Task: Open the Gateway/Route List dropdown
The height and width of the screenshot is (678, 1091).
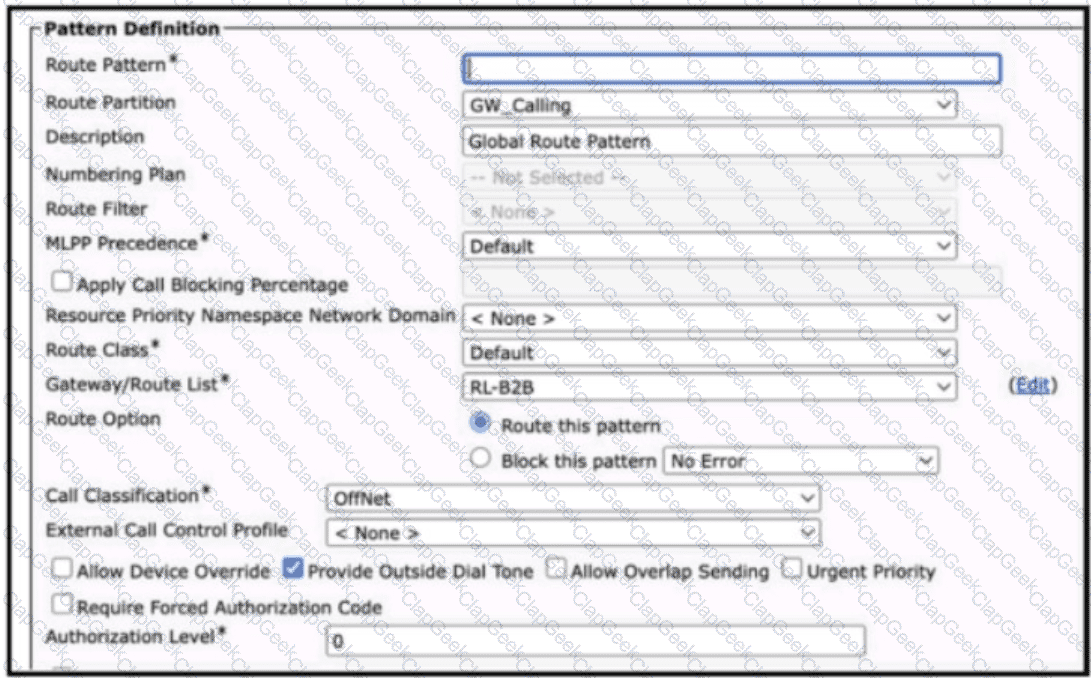Action: point(709,387)
